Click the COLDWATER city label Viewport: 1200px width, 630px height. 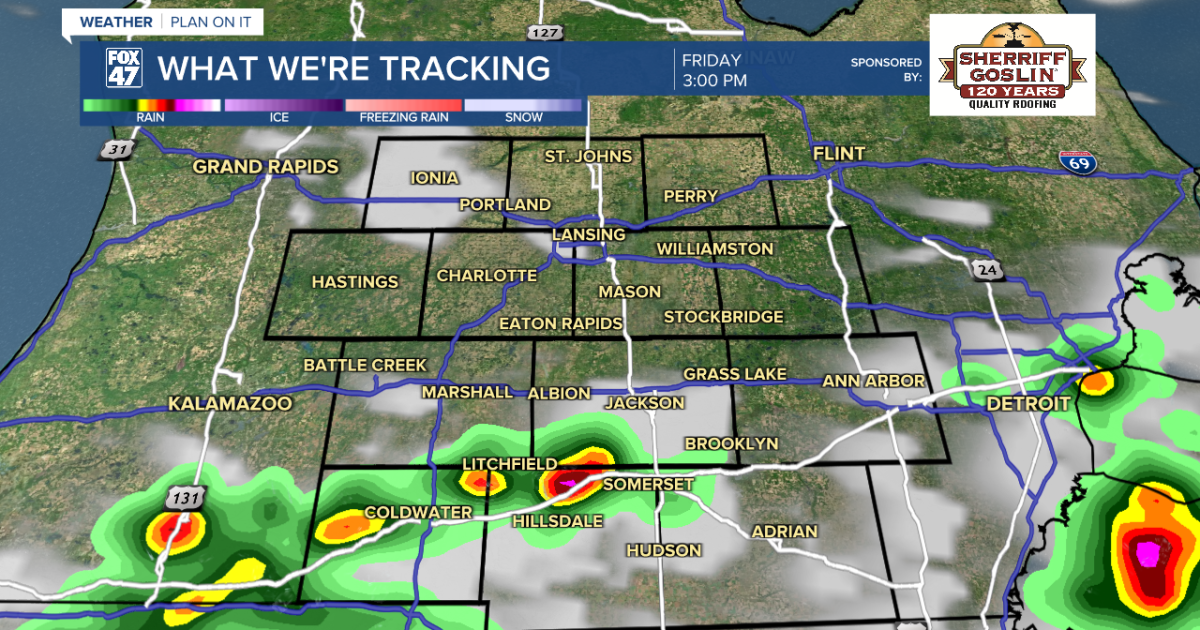418,513
